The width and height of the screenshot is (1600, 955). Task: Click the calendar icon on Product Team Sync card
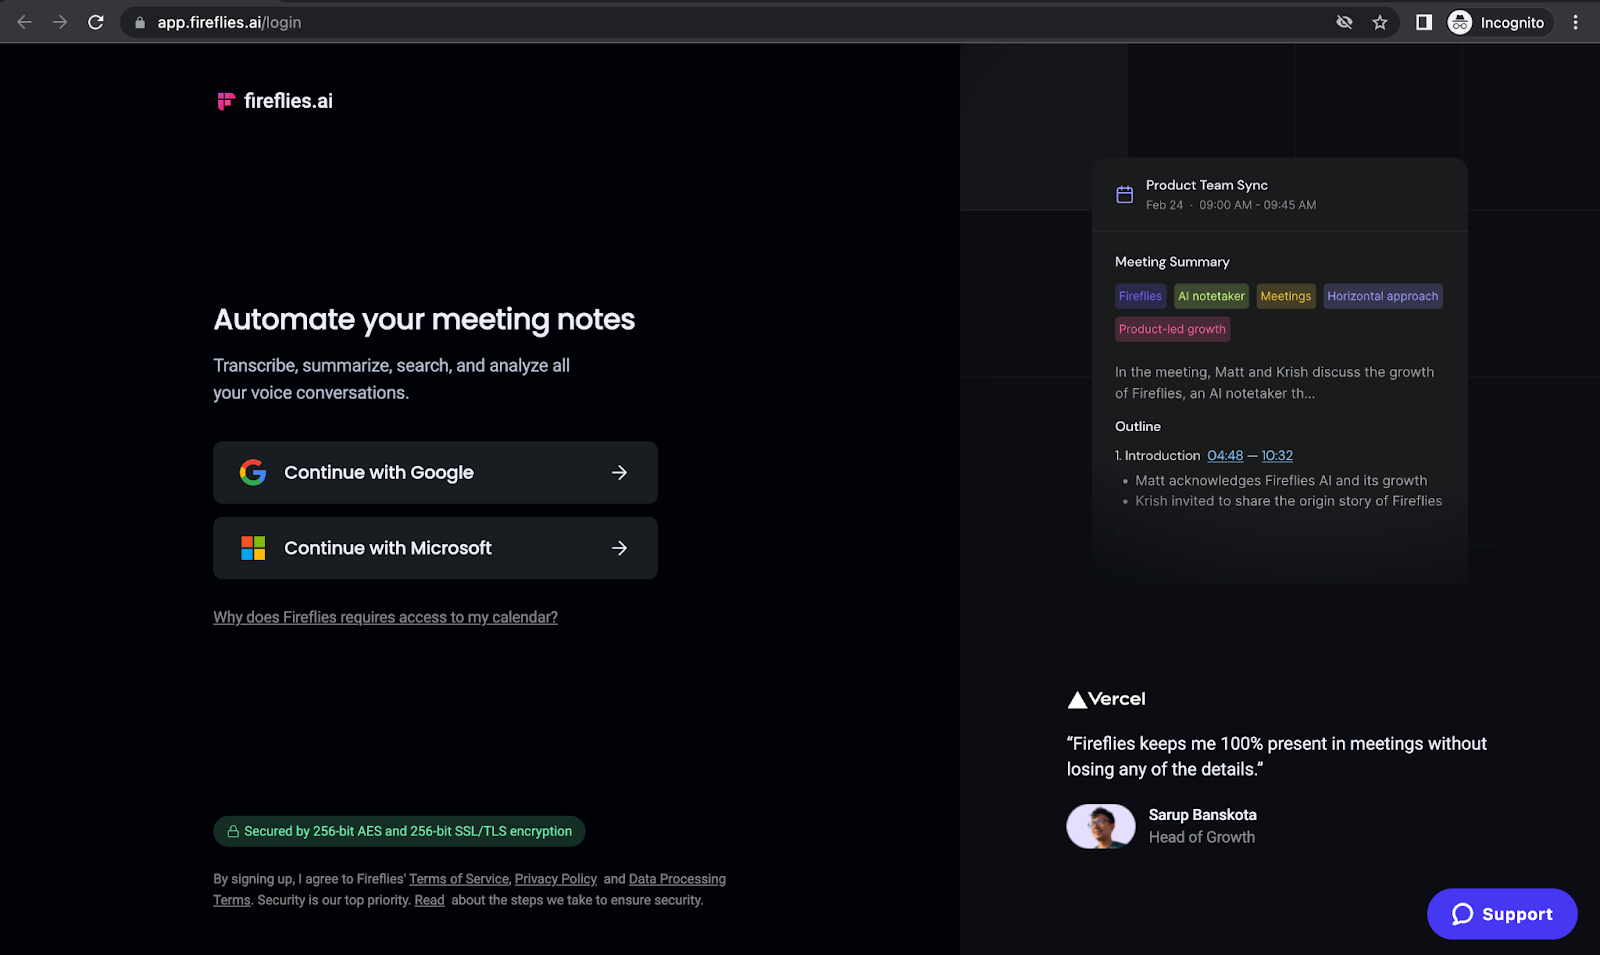point(1124,194)
